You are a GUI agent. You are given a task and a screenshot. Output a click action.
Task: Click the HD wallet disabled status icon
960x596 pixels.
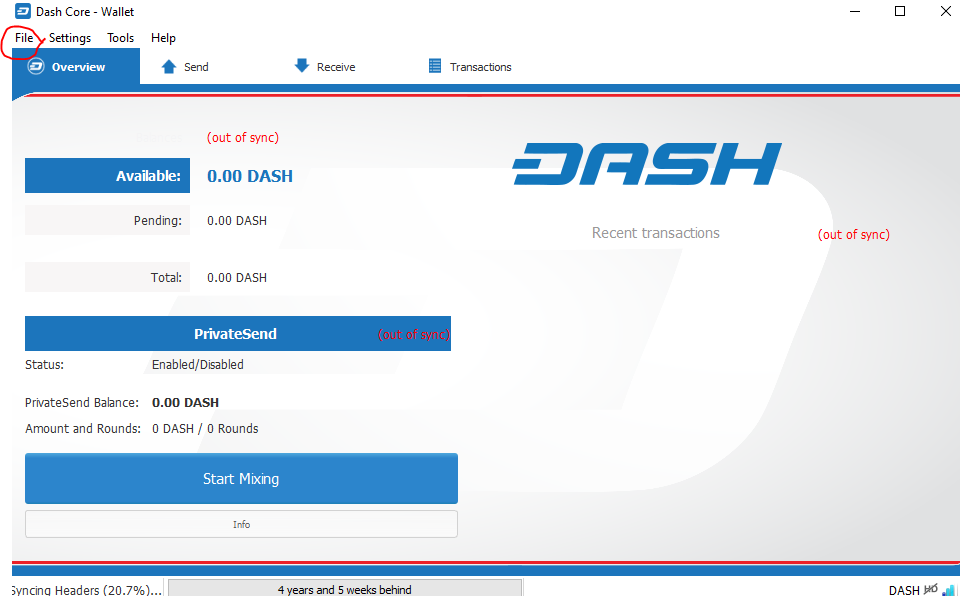coord(931,589)
